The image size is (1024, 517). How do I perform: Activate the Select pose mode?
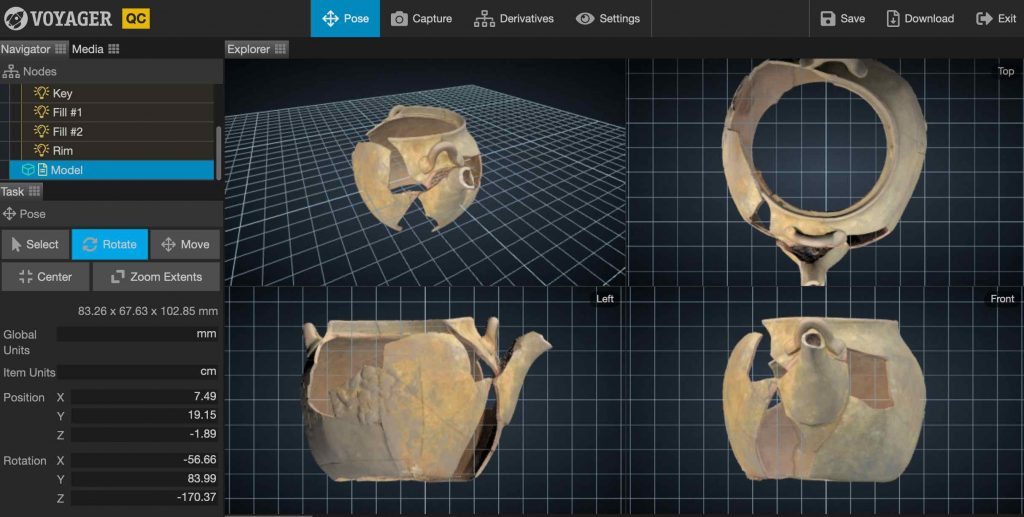35,244
